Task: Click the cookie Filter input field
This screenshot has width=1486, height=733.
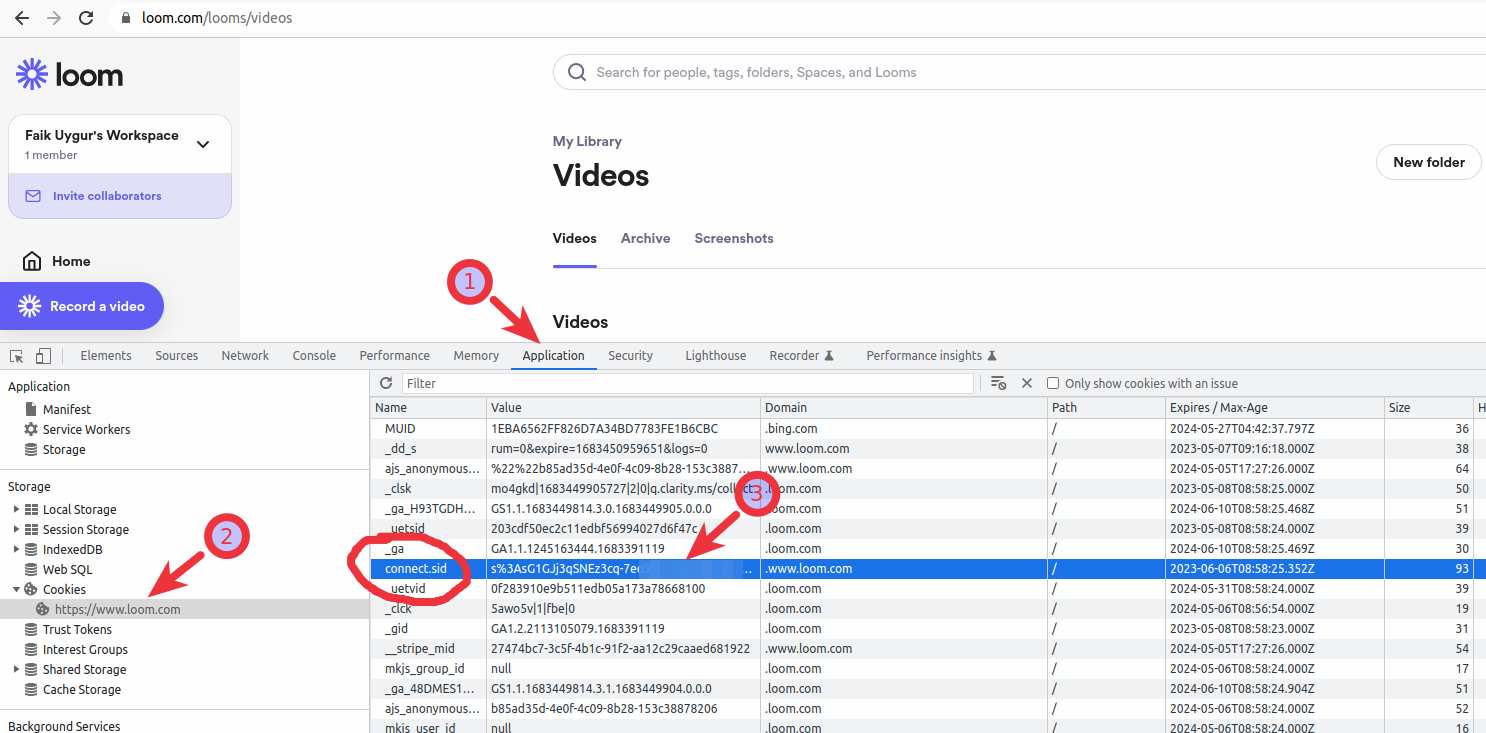Action: 688,383
